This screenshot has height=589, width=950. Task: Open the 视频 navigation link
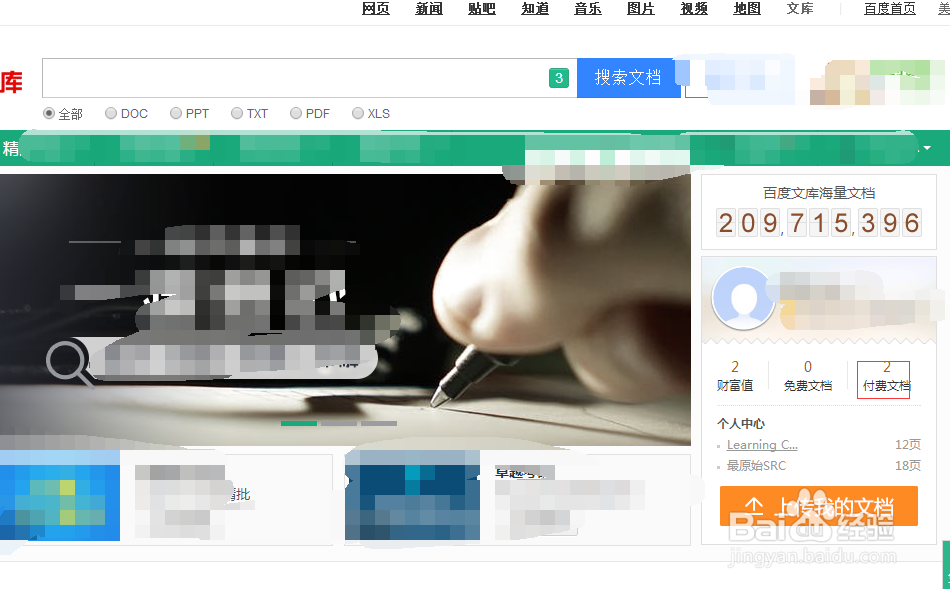point(694,8)
